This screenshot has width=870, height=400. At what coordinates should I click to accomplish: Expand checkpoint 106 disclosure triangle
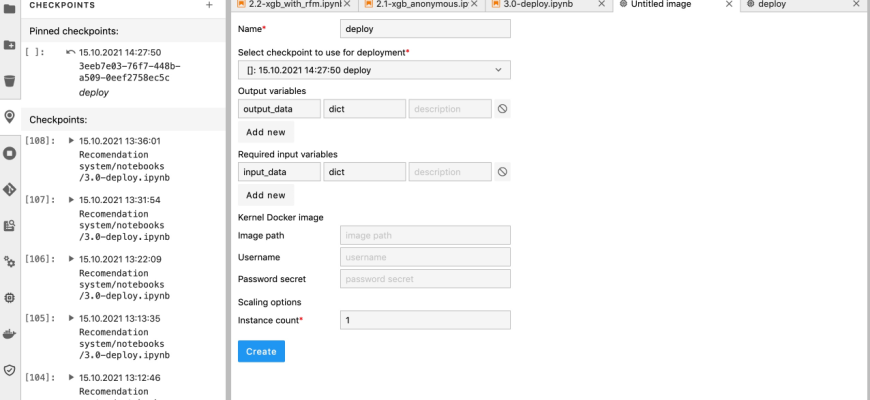[x=70, y=259]
